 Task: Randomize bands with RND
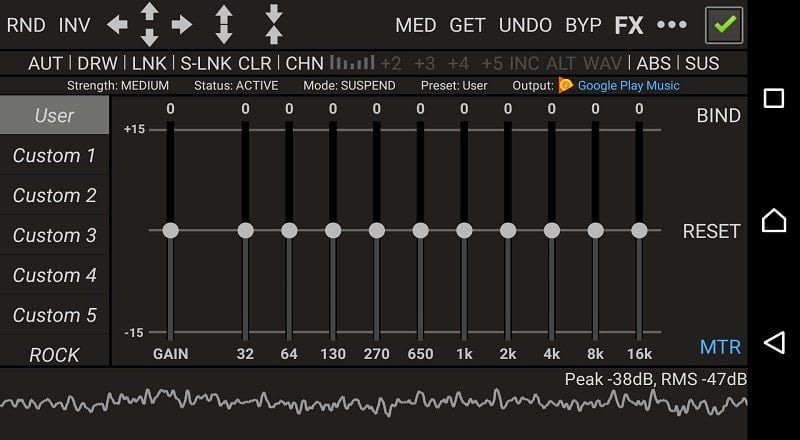(26, 25)
